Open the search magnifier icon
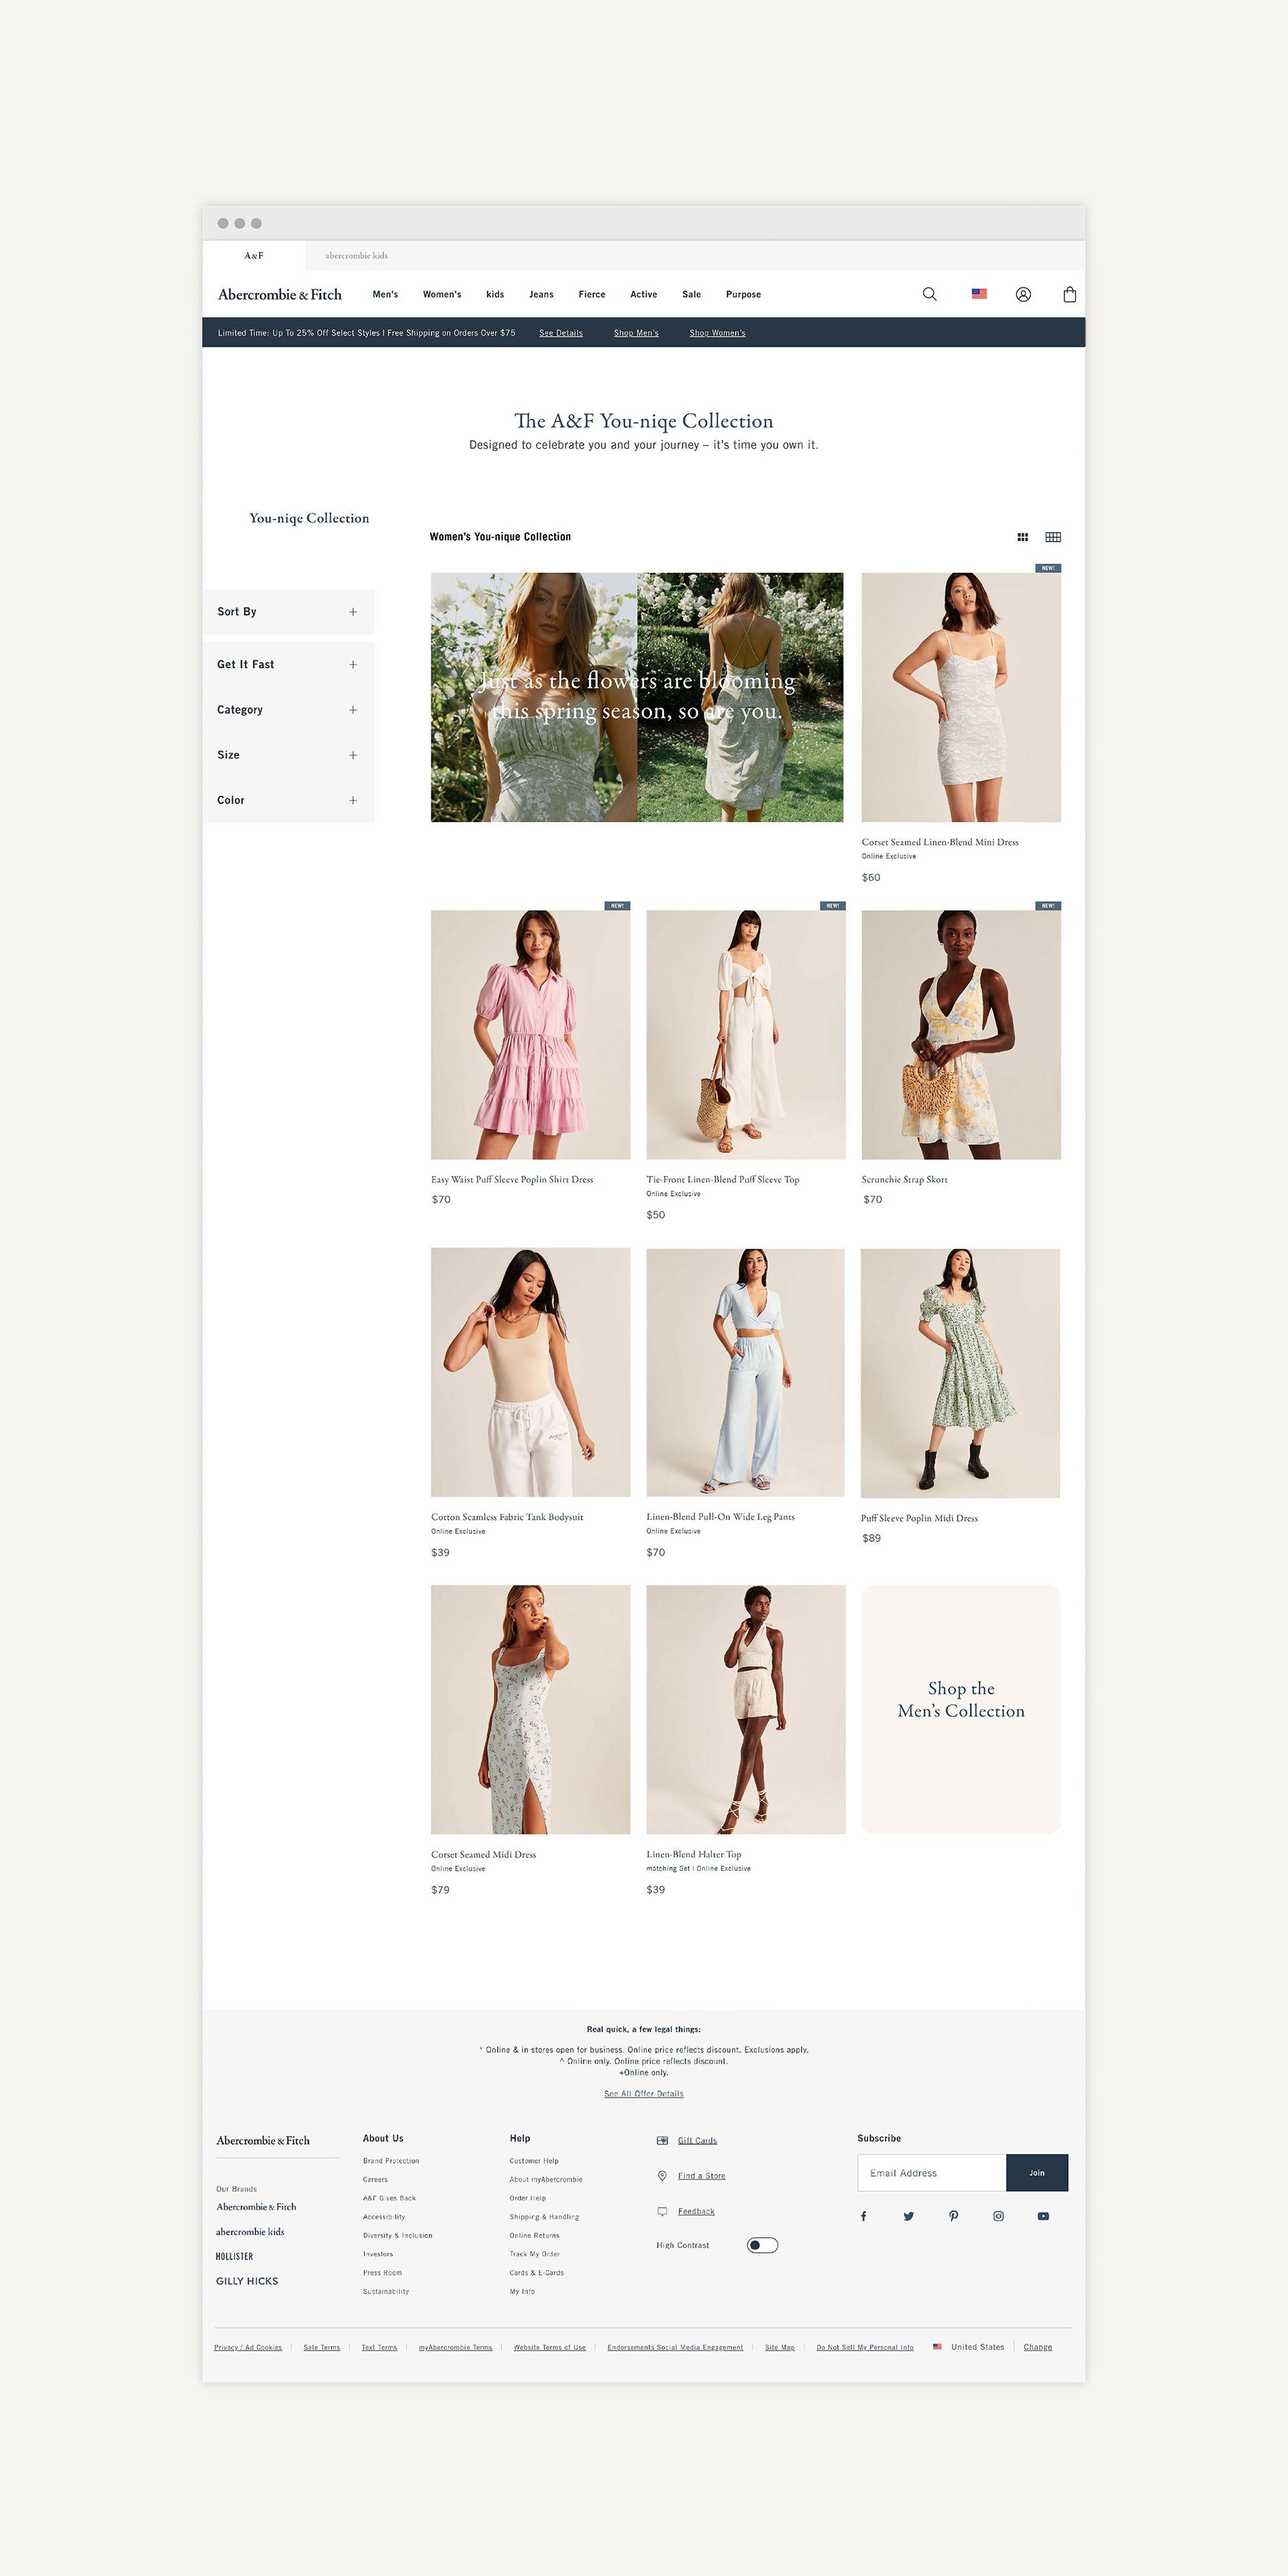 929,294
